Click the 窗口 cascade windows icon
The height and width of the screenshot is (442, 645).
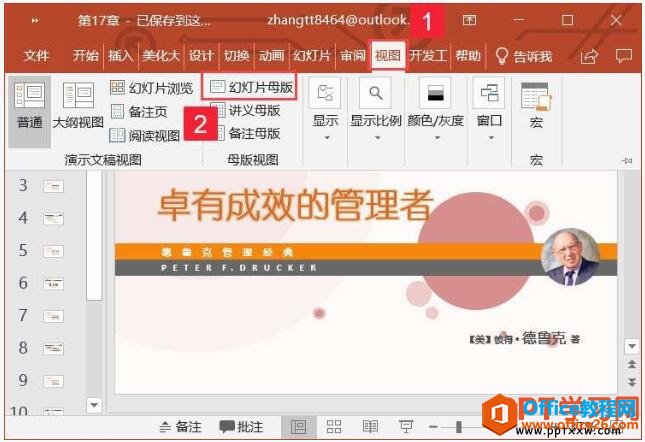click(x=490, y=93)
